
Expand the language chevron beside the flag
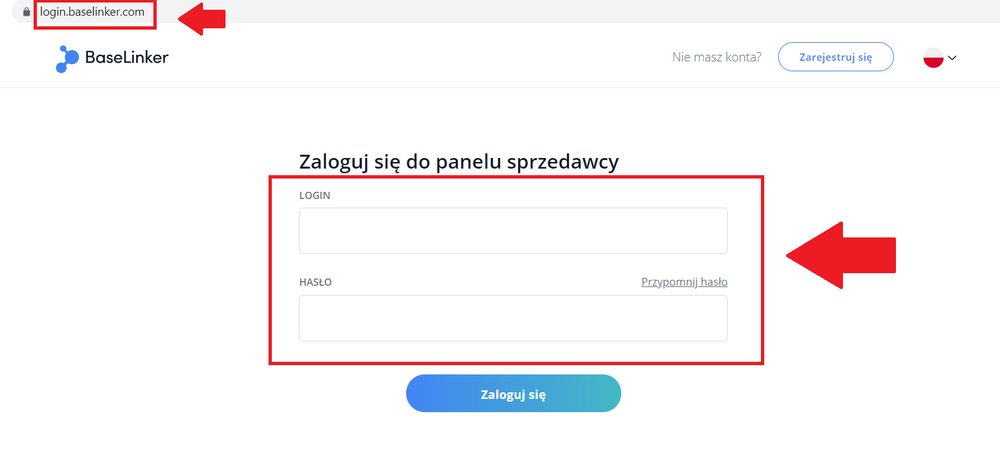(952, 58)
